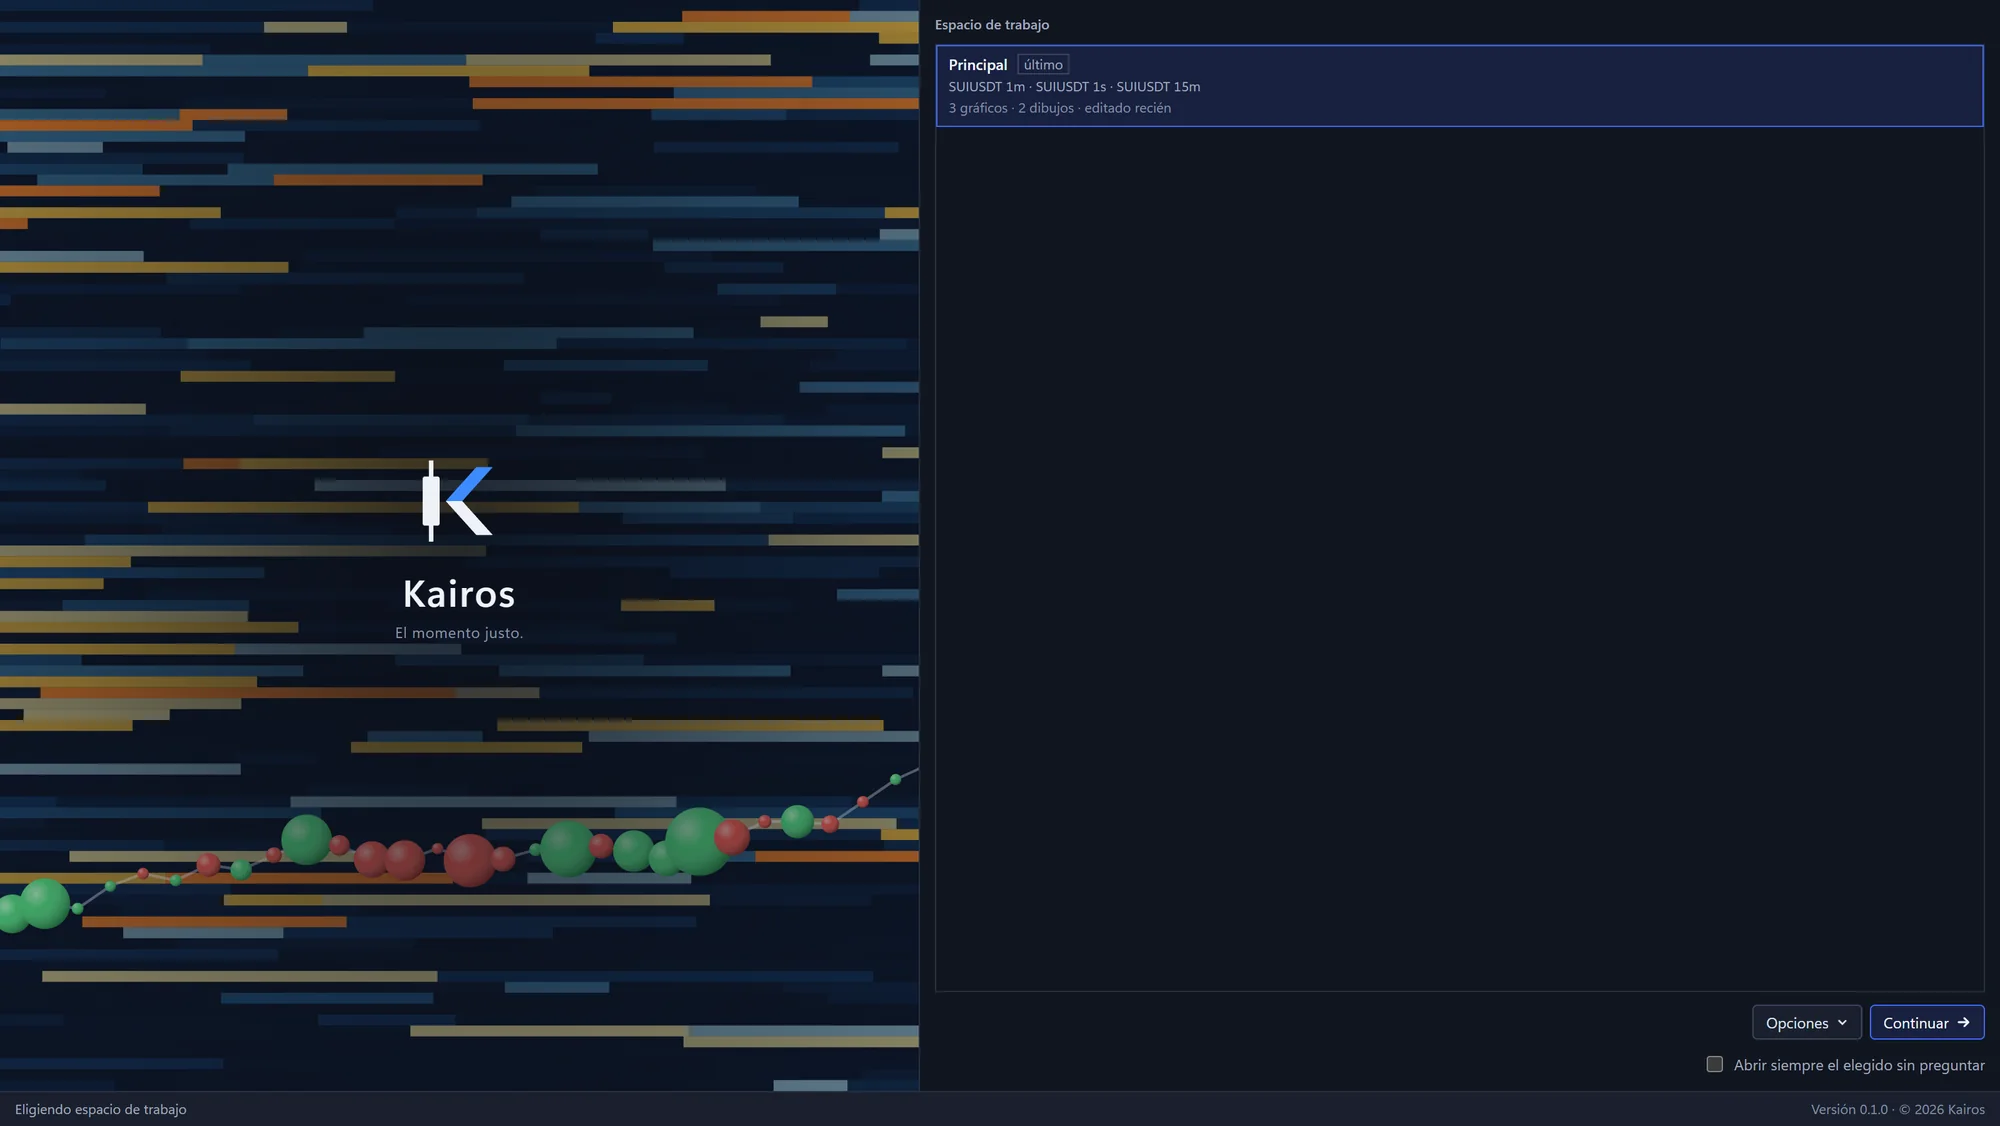Click the Kairos candlestick K logo
This screenshot has width=2000, height=1126.
[x=458, y=501]
